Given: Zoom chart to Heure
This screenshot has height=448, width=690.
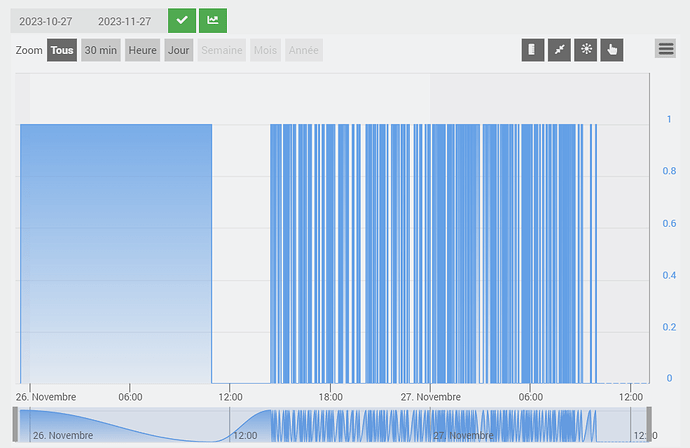Looking at the screenshot, I should tap(143, 50).
